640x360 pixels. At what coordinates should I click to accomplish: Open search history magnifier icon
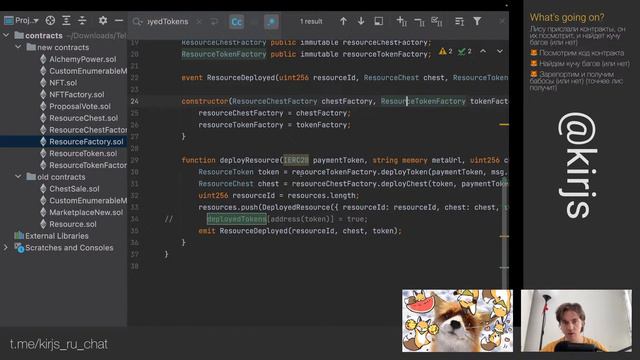138,21
